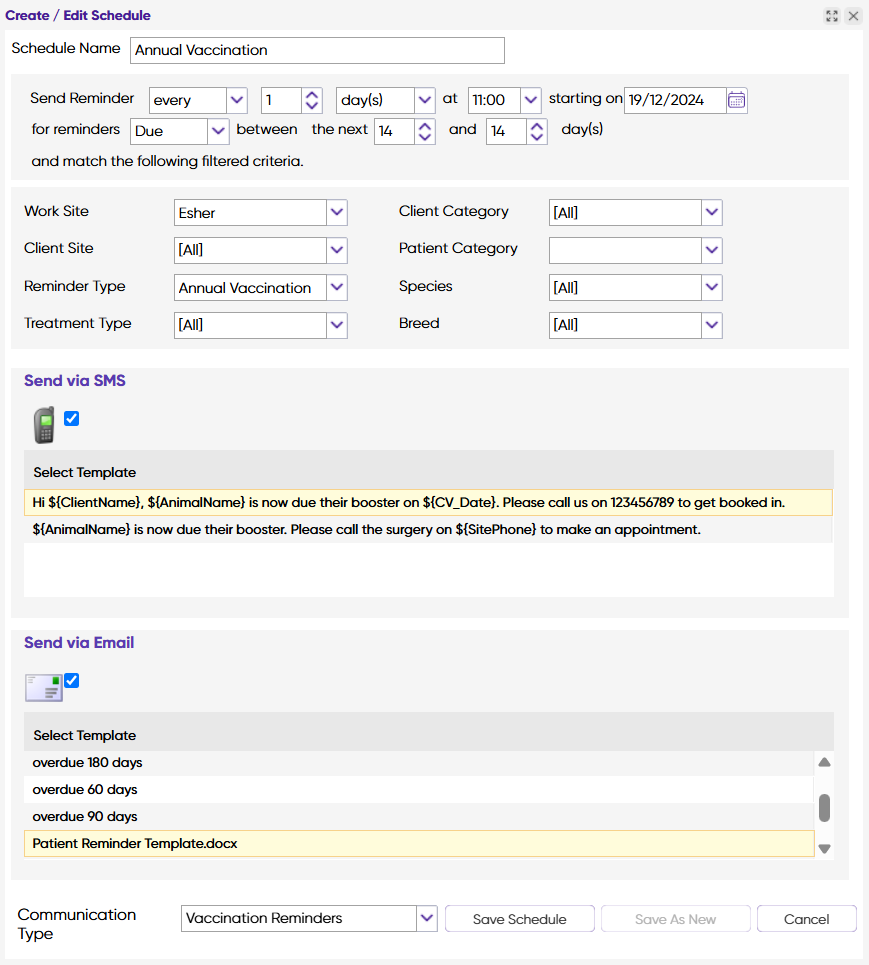The width and height of the screenshot is (869, 965).
Task: Close the Create / Edit Schedule dialog
Action: (853, 16)
